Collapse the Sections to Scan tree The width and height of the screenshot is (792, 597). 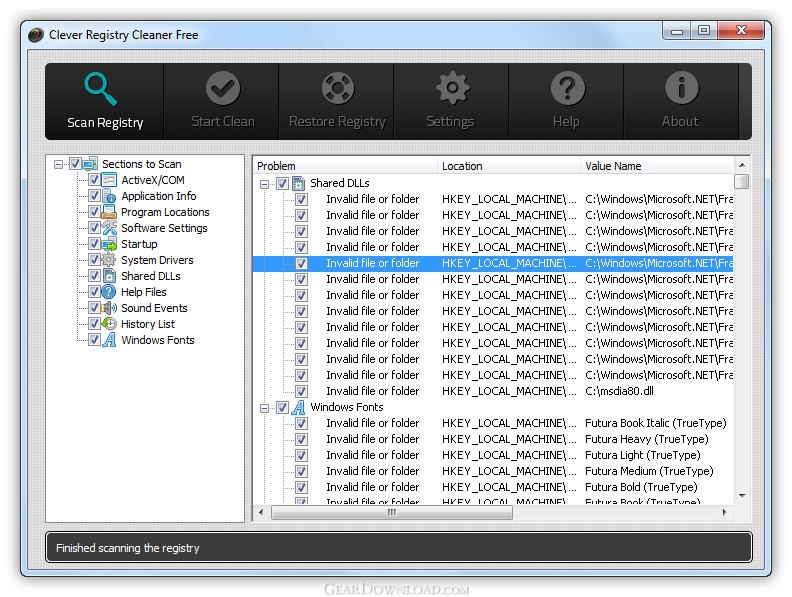(59, 164)
